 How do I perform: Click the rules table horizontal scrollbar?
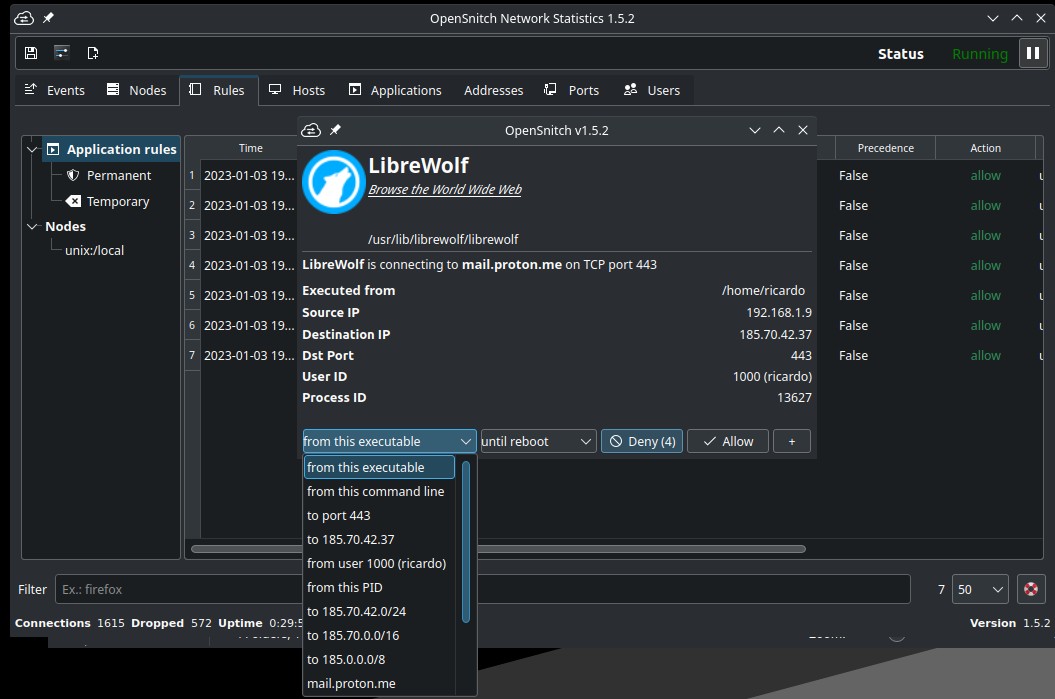pyautogui.click(x=498, y=549)
